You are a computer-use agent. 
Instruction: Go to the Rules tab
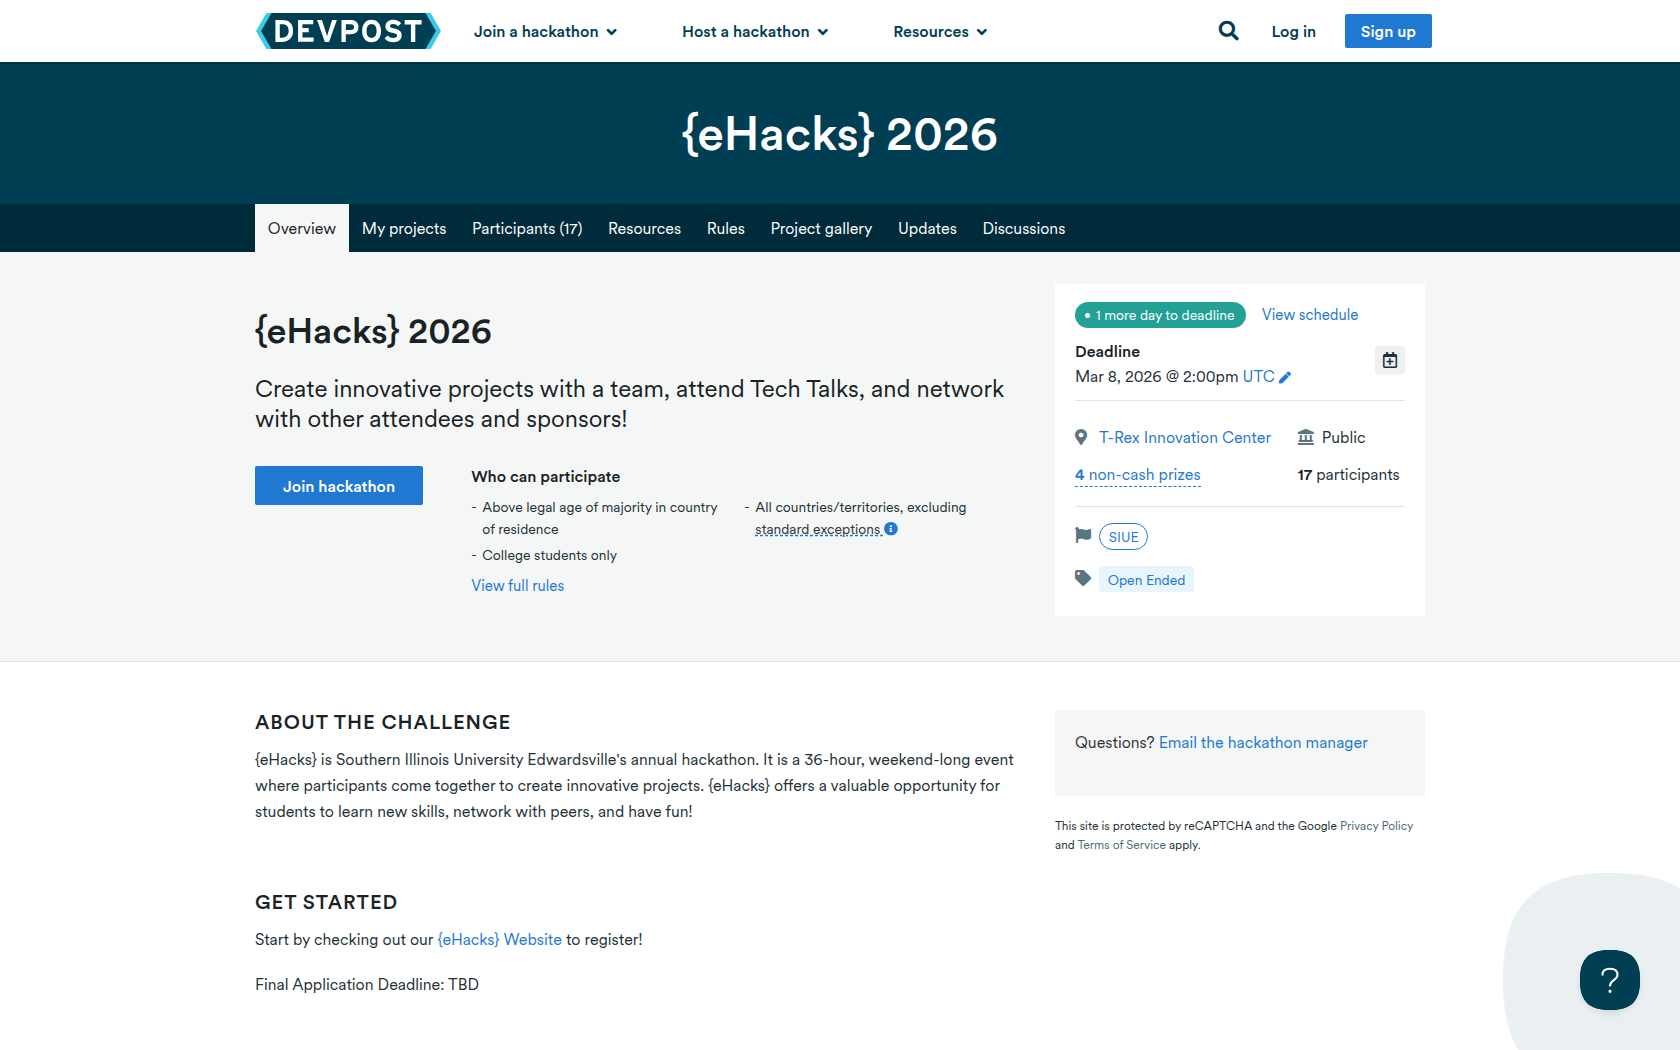(x=726, y=229)
